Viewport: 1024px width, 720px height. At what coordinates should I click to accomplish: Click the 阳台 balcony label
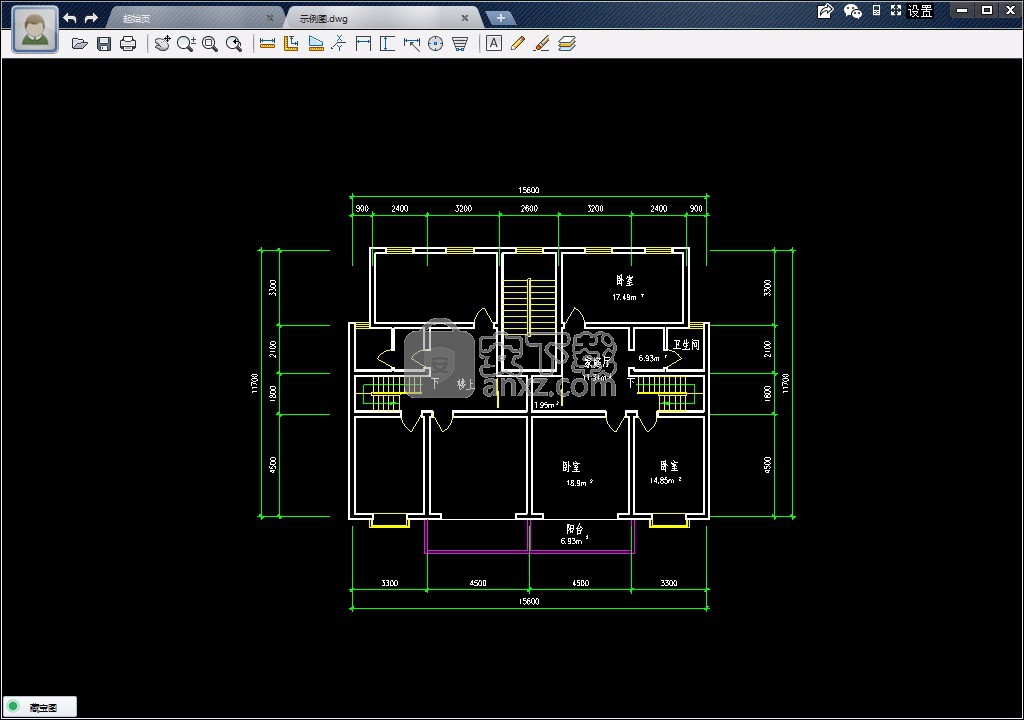(575, 529)
